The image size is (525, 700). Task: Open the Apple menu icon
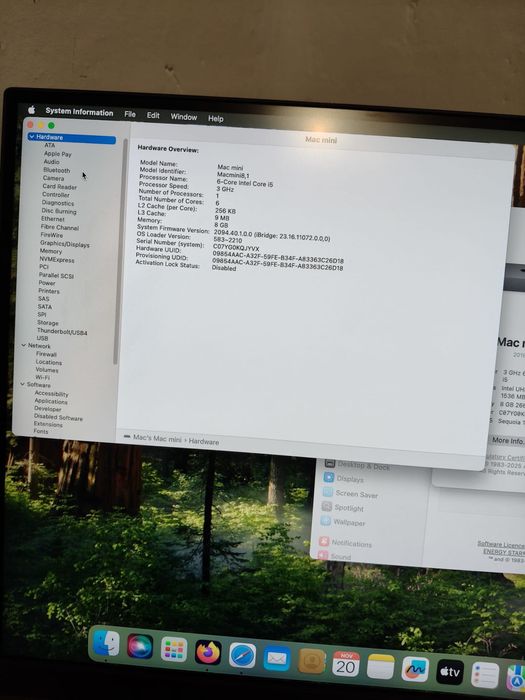tap(32, 109)
